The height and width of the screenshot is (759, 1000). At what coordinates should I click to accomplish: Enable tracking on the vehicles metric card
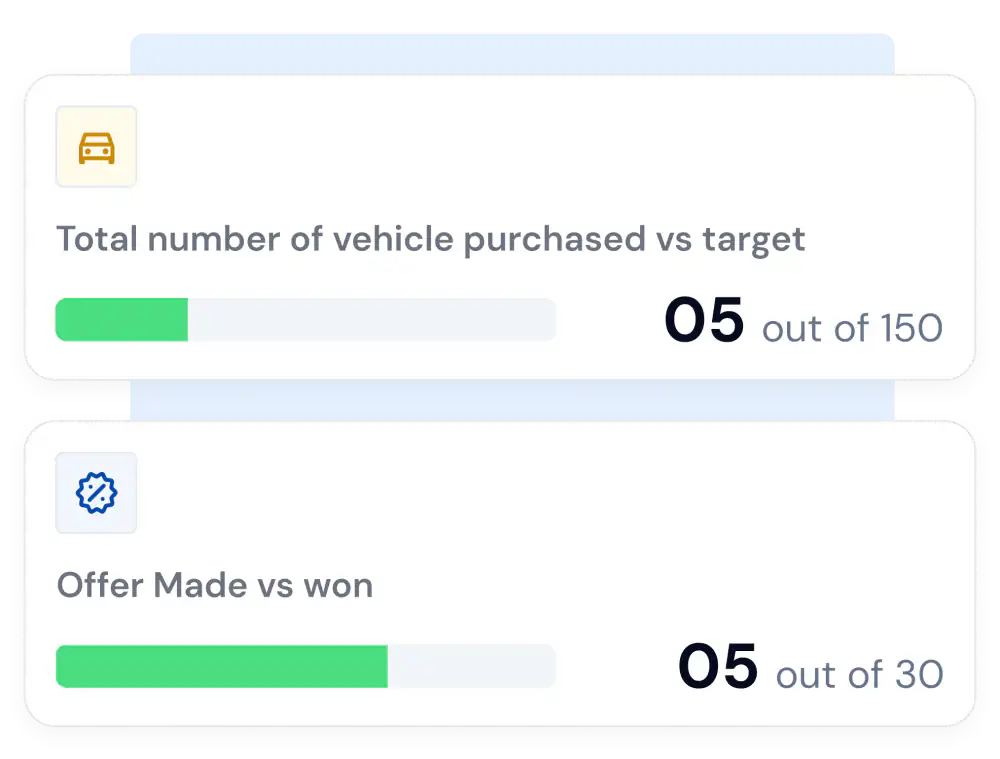pyautogui.click(x=500, y=225)
